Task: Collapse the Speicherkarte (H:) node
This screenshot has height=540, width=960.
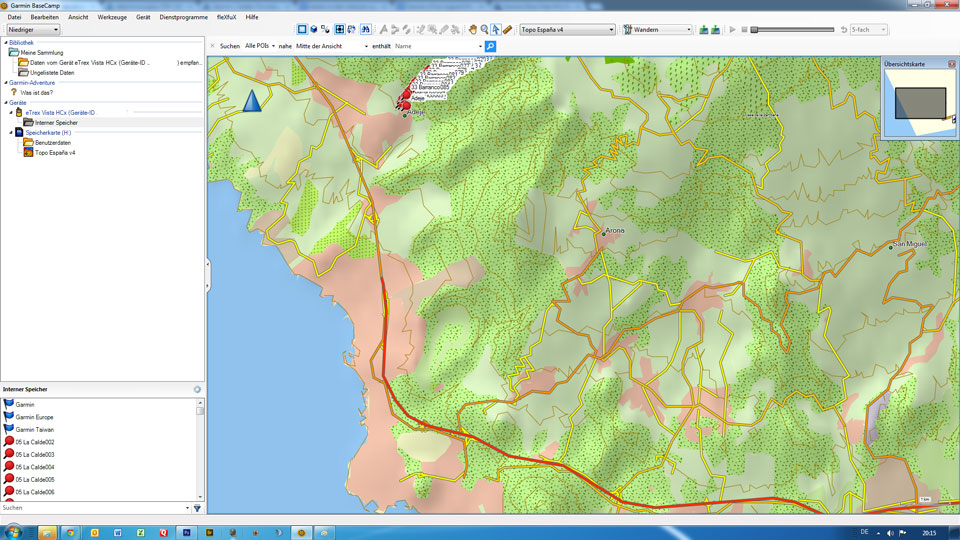Action: click(11, 132)
